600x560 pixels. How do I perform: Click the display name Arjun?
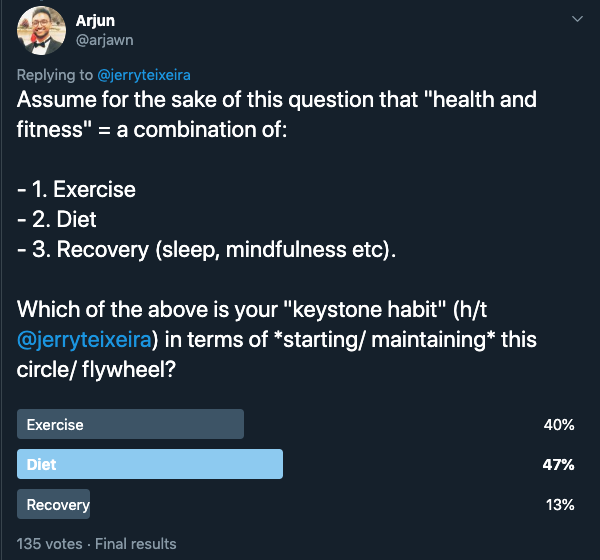pos(94,20)
